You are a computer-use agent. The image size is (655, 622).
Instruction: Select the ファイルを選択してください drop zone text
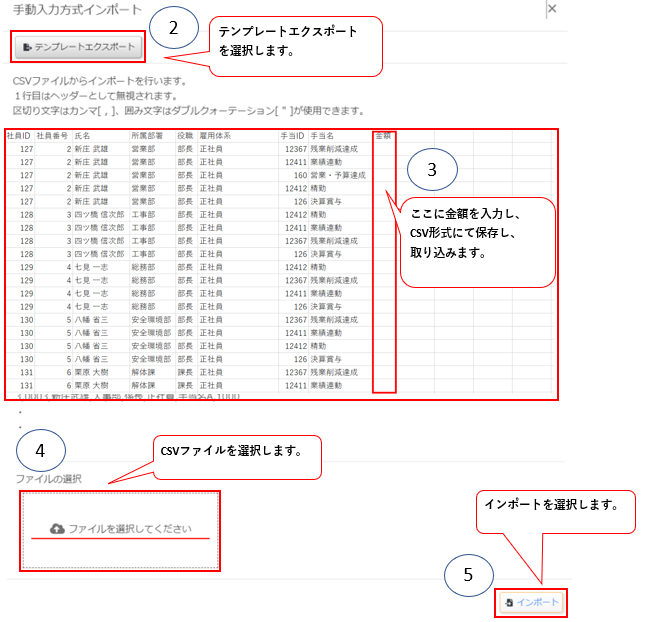tap(129, 529)
